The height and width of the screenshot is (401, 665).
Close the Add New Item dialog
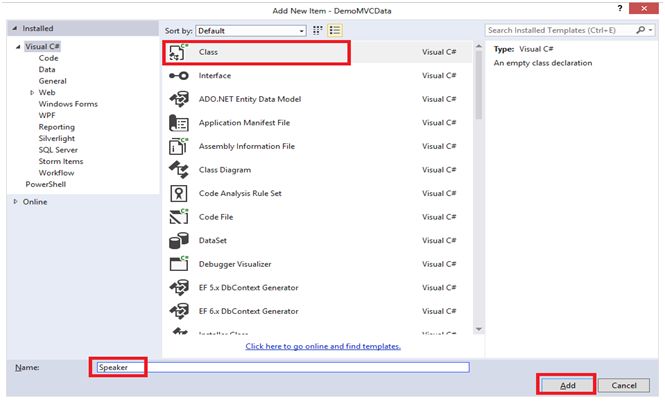pyautogui.click(x=644, y=8)
